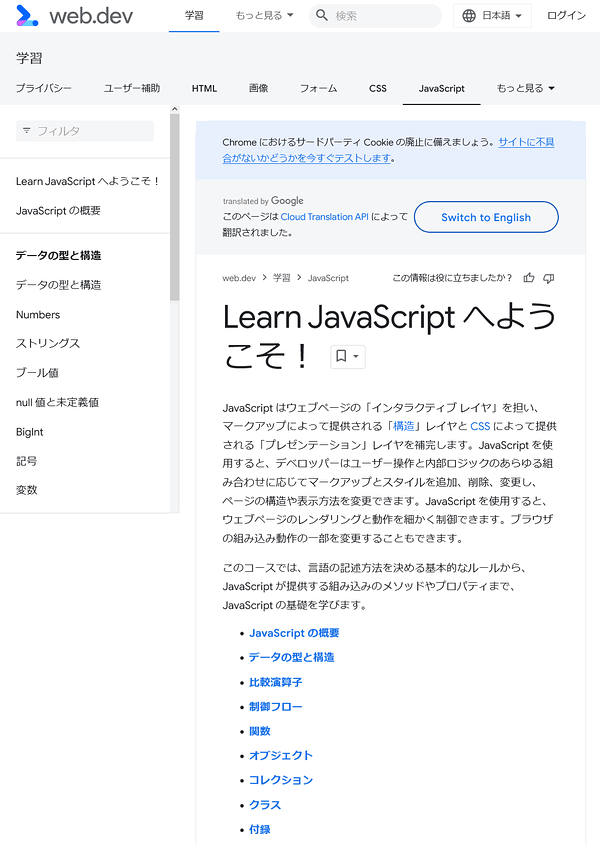Viewport: 600px width, 845px height.
Task: Open the ユーザー補助 tab
Action: pyautogui.click(x=132, y=88)
